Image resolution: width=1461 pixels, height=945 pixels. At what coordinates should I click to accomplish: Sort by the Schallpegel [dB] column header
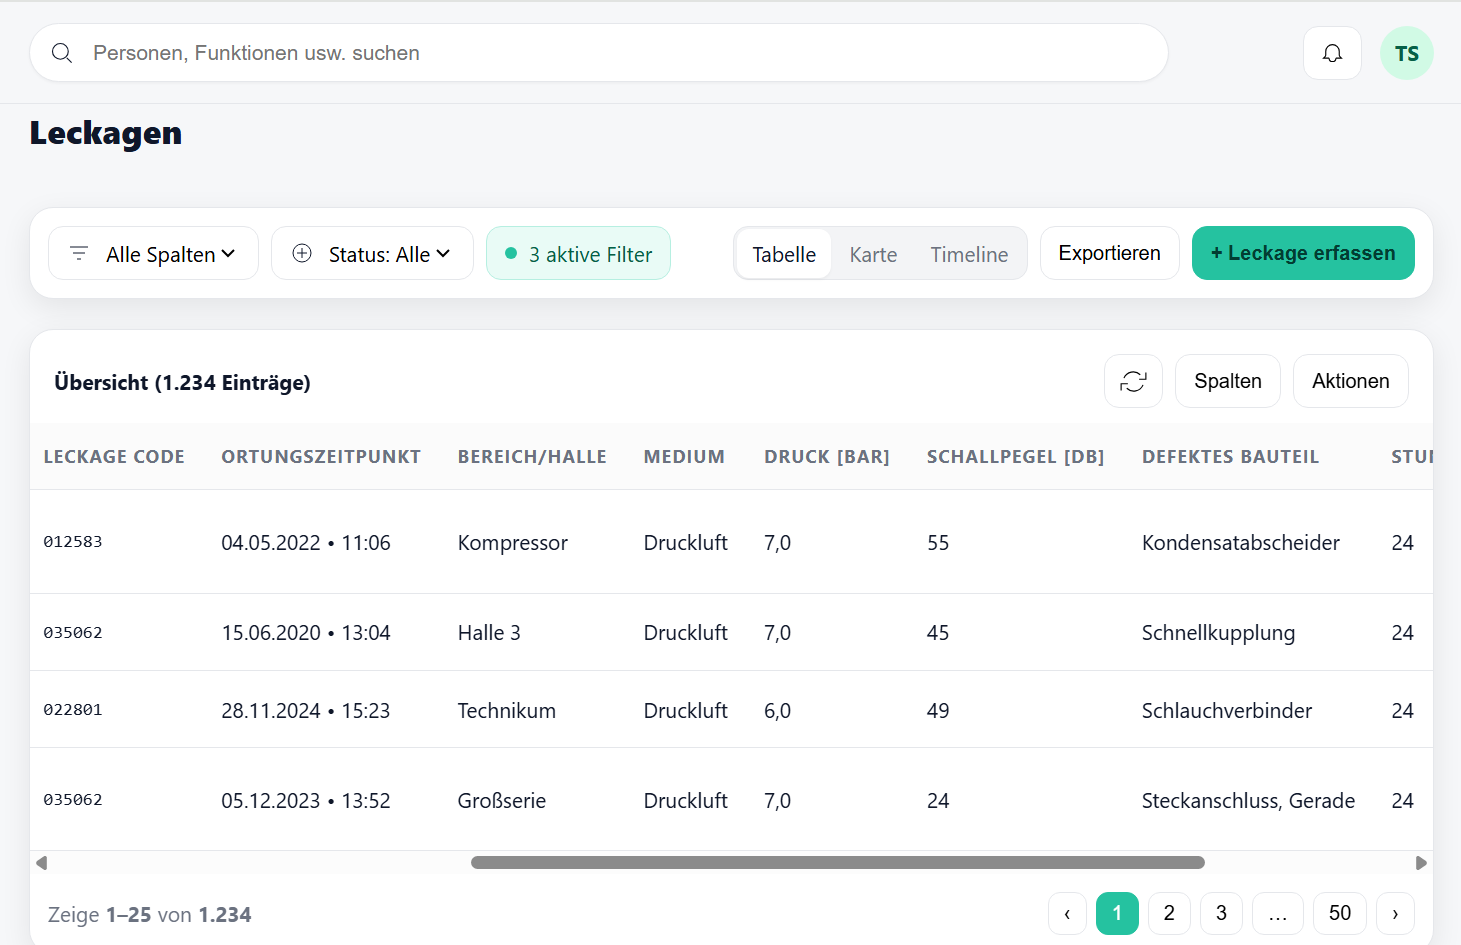pyautogui.click(x=1015, y=457)
